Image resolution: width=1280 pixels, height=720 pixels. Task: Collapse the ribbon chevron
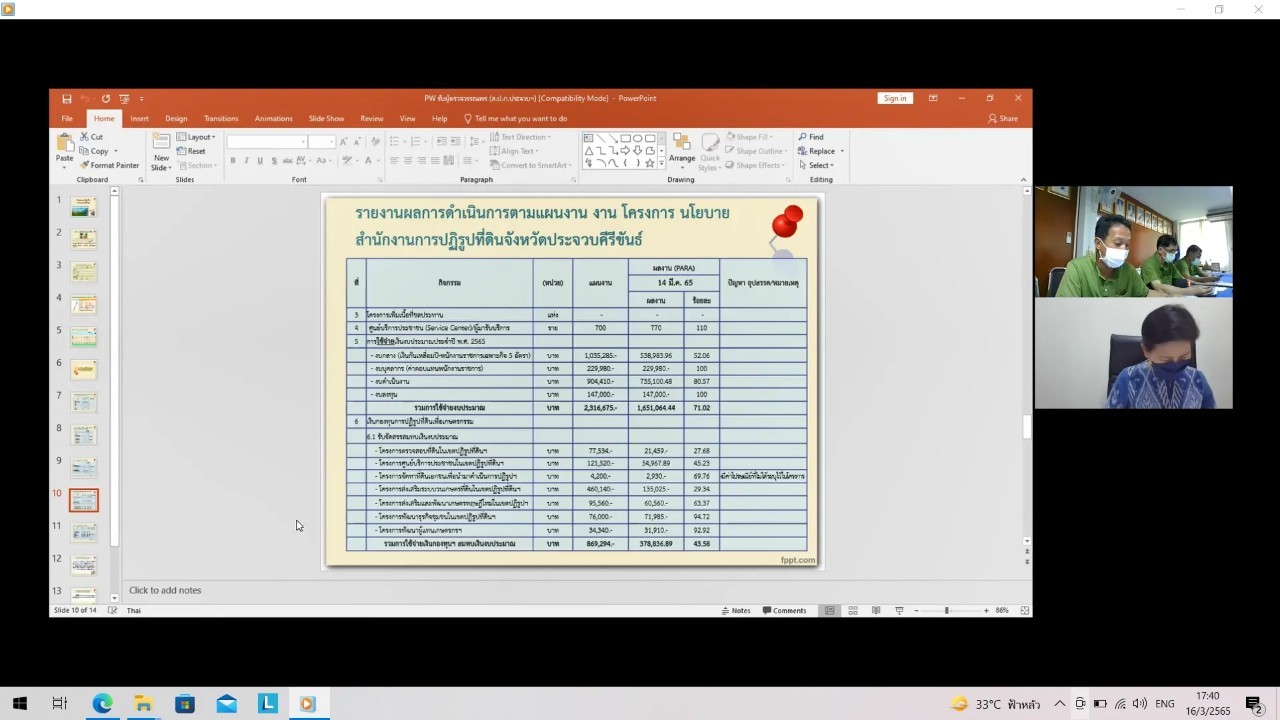coord(1024,180)
